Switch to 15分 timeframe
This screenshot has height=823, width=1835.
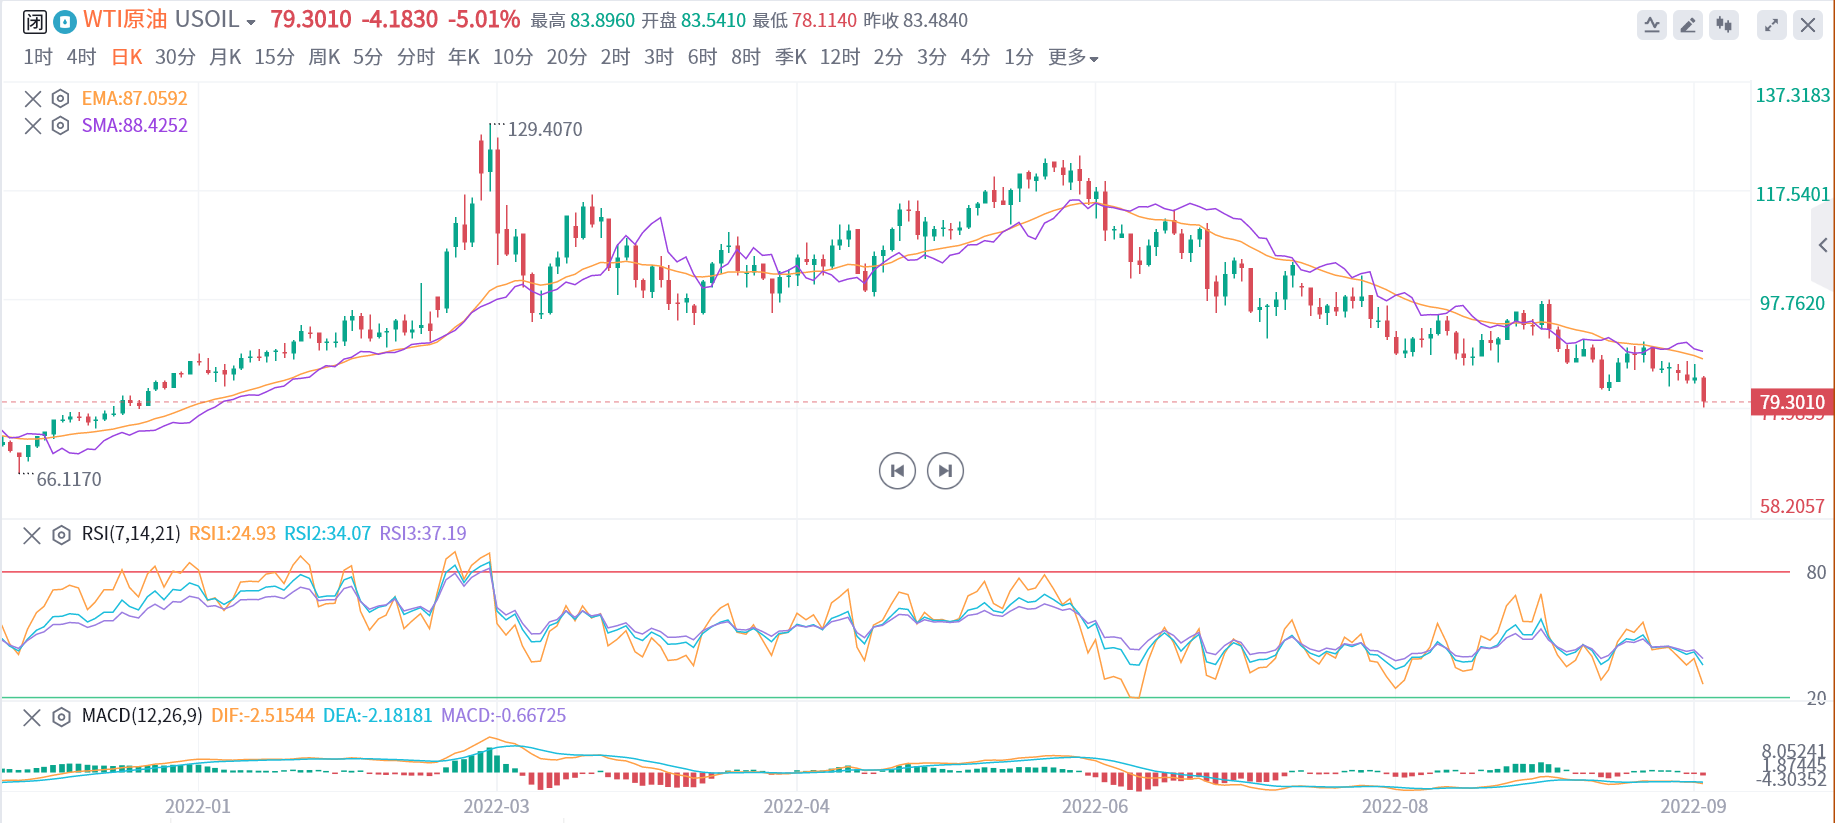point(274,57)
